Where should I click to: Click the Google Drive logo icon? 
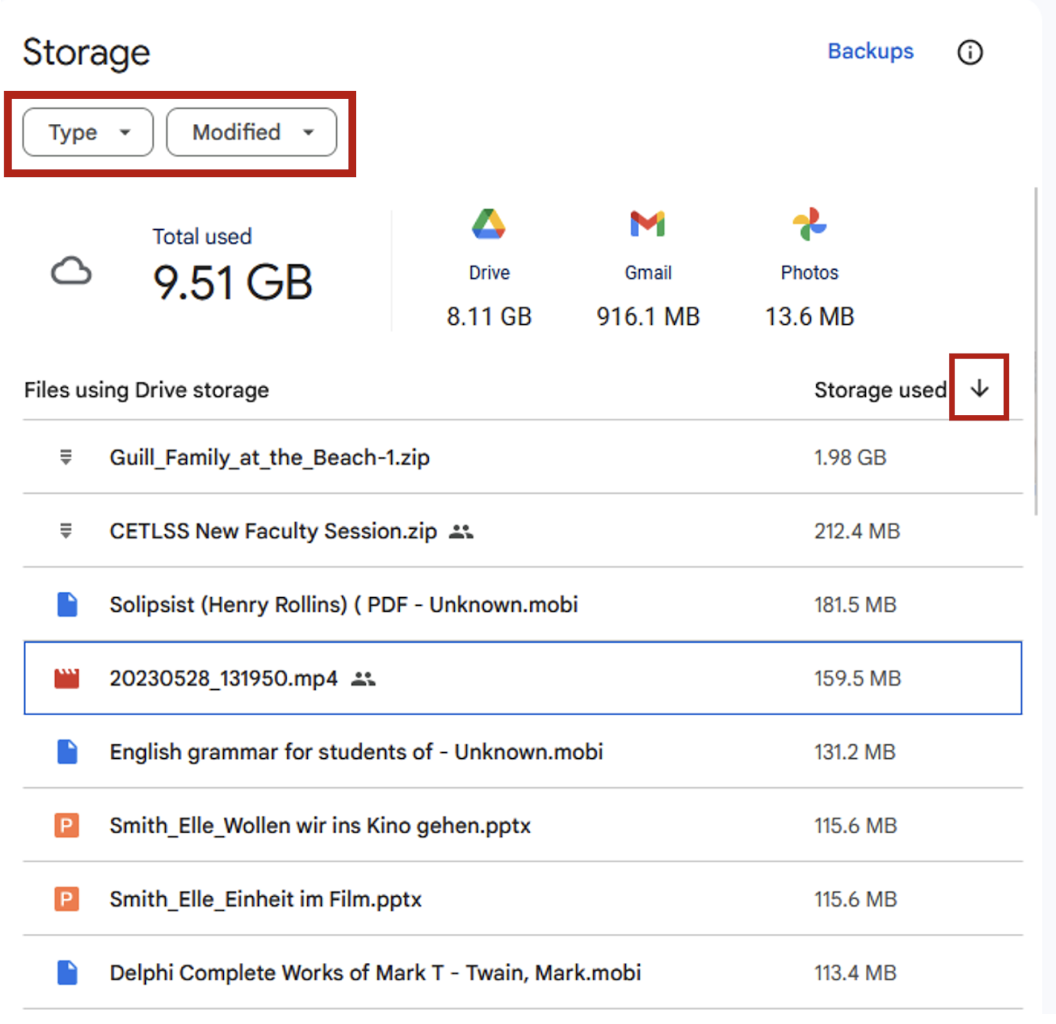(488, 224)
